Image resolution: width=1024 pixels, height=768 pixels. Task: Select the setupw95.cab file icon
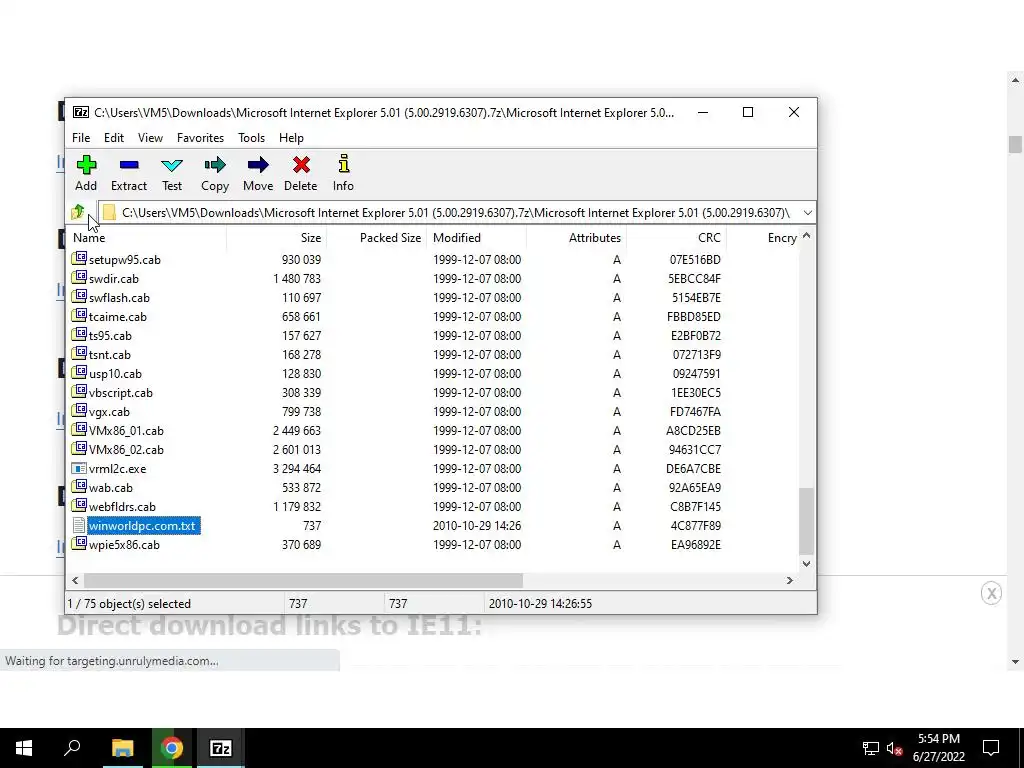tap(79, 259)
